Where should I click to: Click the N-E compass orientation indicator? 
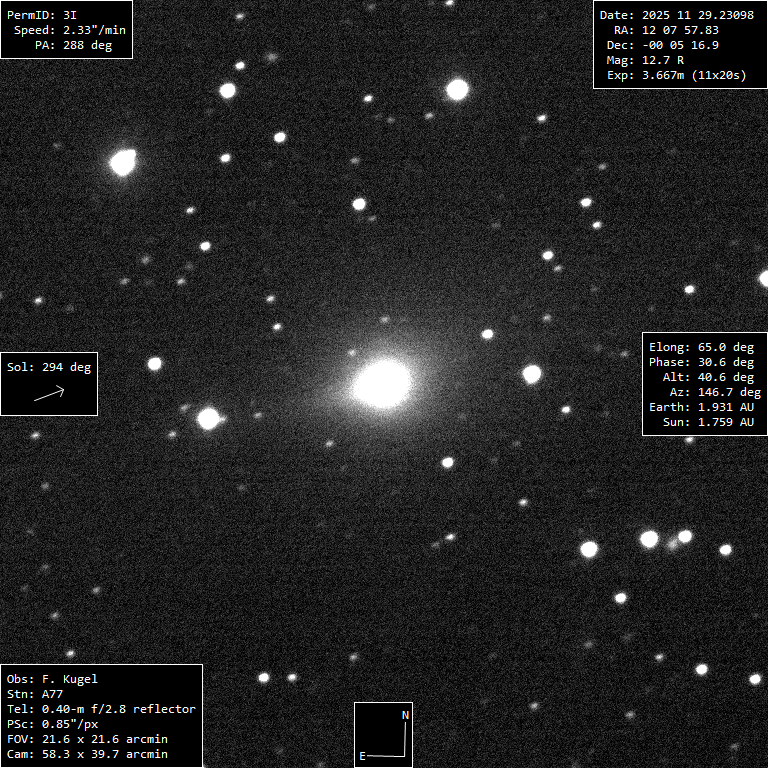click(384, 734)
